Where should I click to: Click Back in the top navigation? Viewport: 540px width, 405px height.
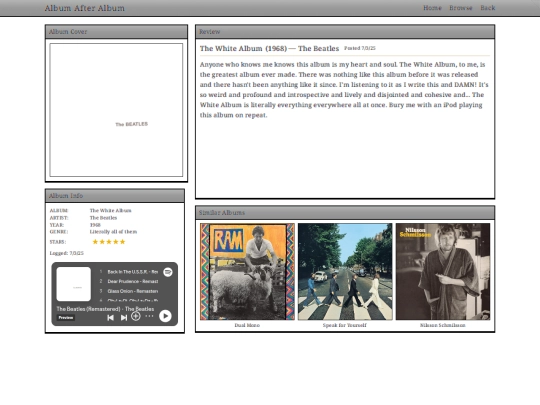click(x=488, y=8)
